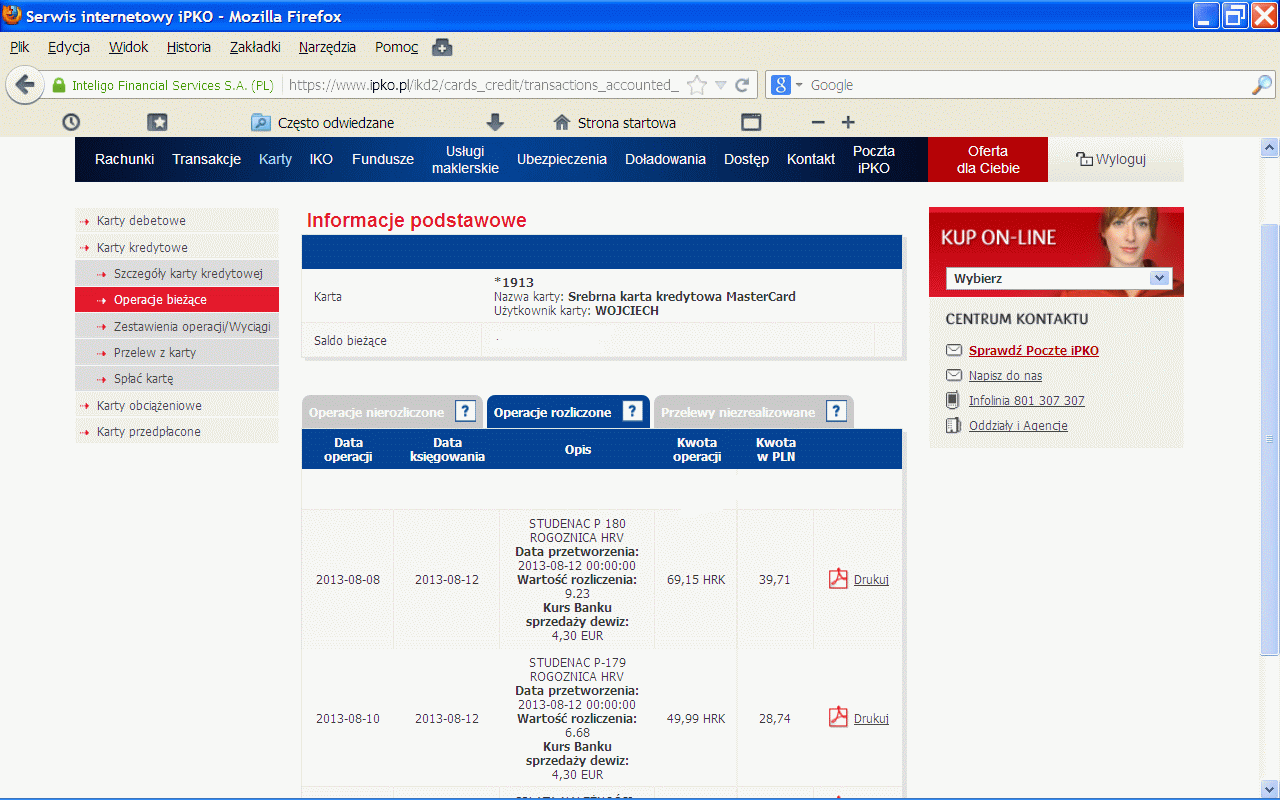Click the zoom in plus icon
Image resolution: width=1280 pixels, height=800 pixels.
[x=848, y=122]
